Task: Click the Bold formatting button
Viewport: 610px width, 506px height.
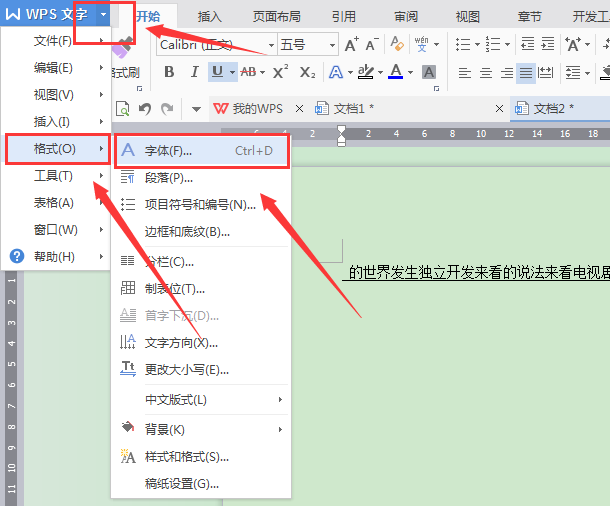Action: pos(169,72)
